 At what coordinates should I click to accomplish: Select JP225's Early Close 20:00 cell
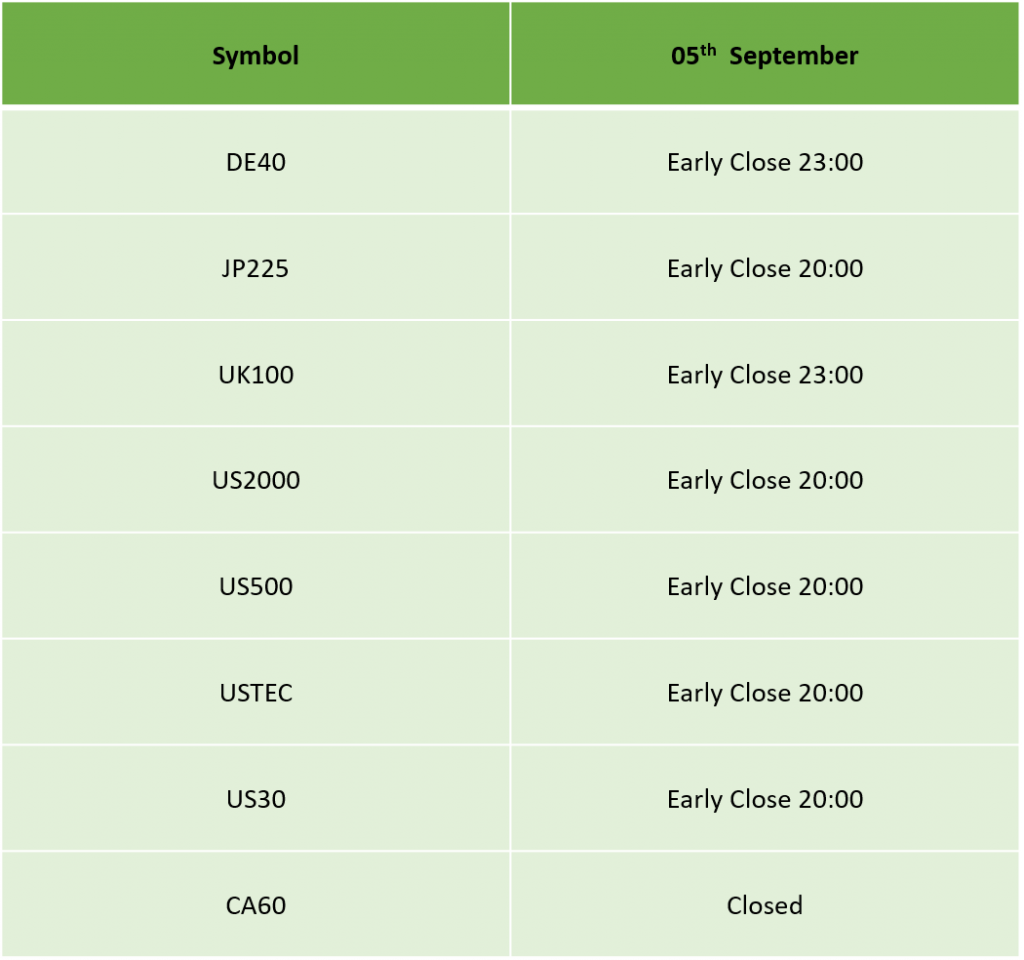click(765, 268)
